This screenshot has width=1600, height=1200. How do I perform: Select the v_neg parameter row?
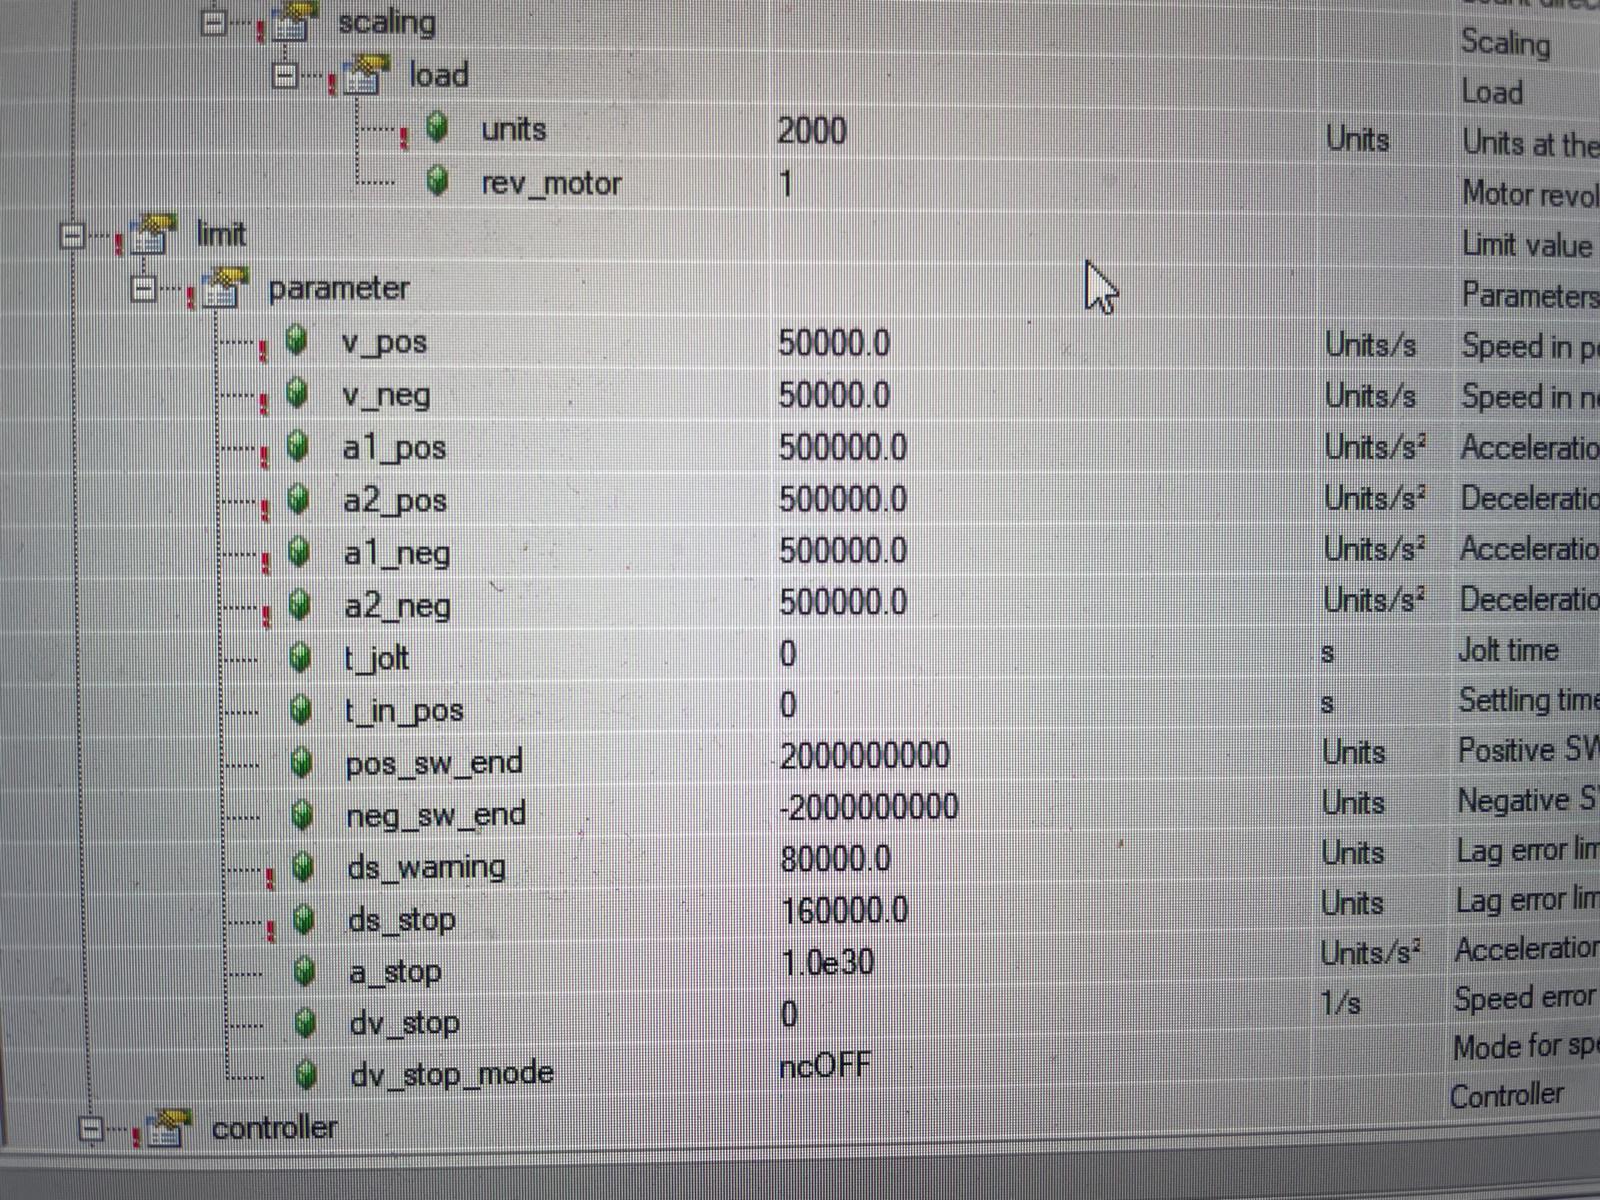click(x=800, y=395)
